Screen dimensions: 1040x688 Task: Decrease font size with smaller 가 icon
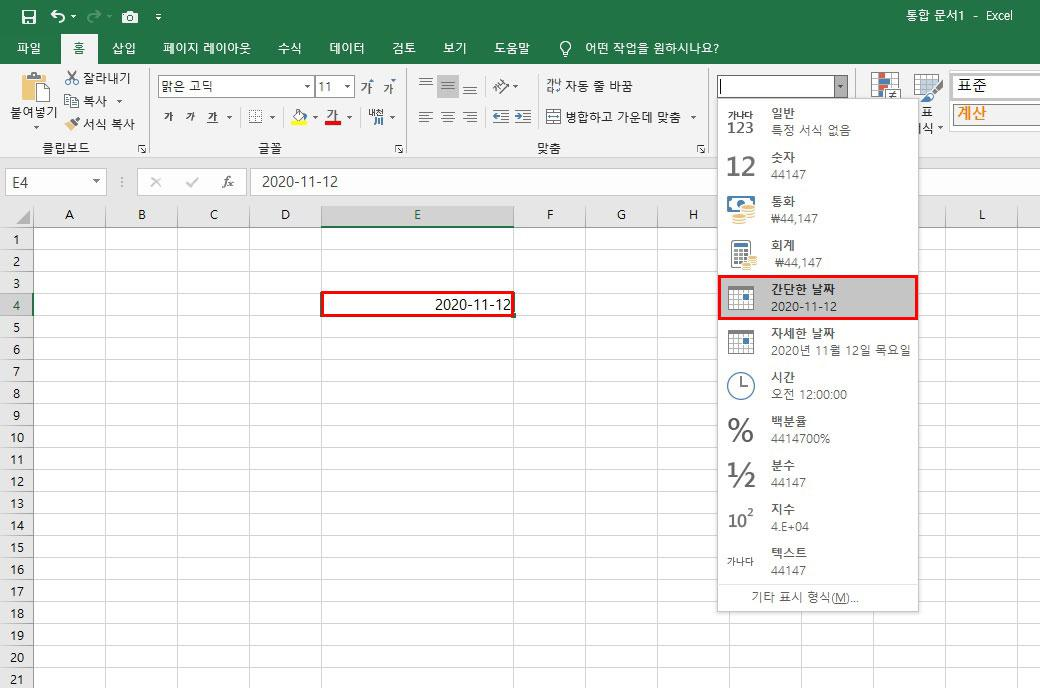click(x=389, y=86)
